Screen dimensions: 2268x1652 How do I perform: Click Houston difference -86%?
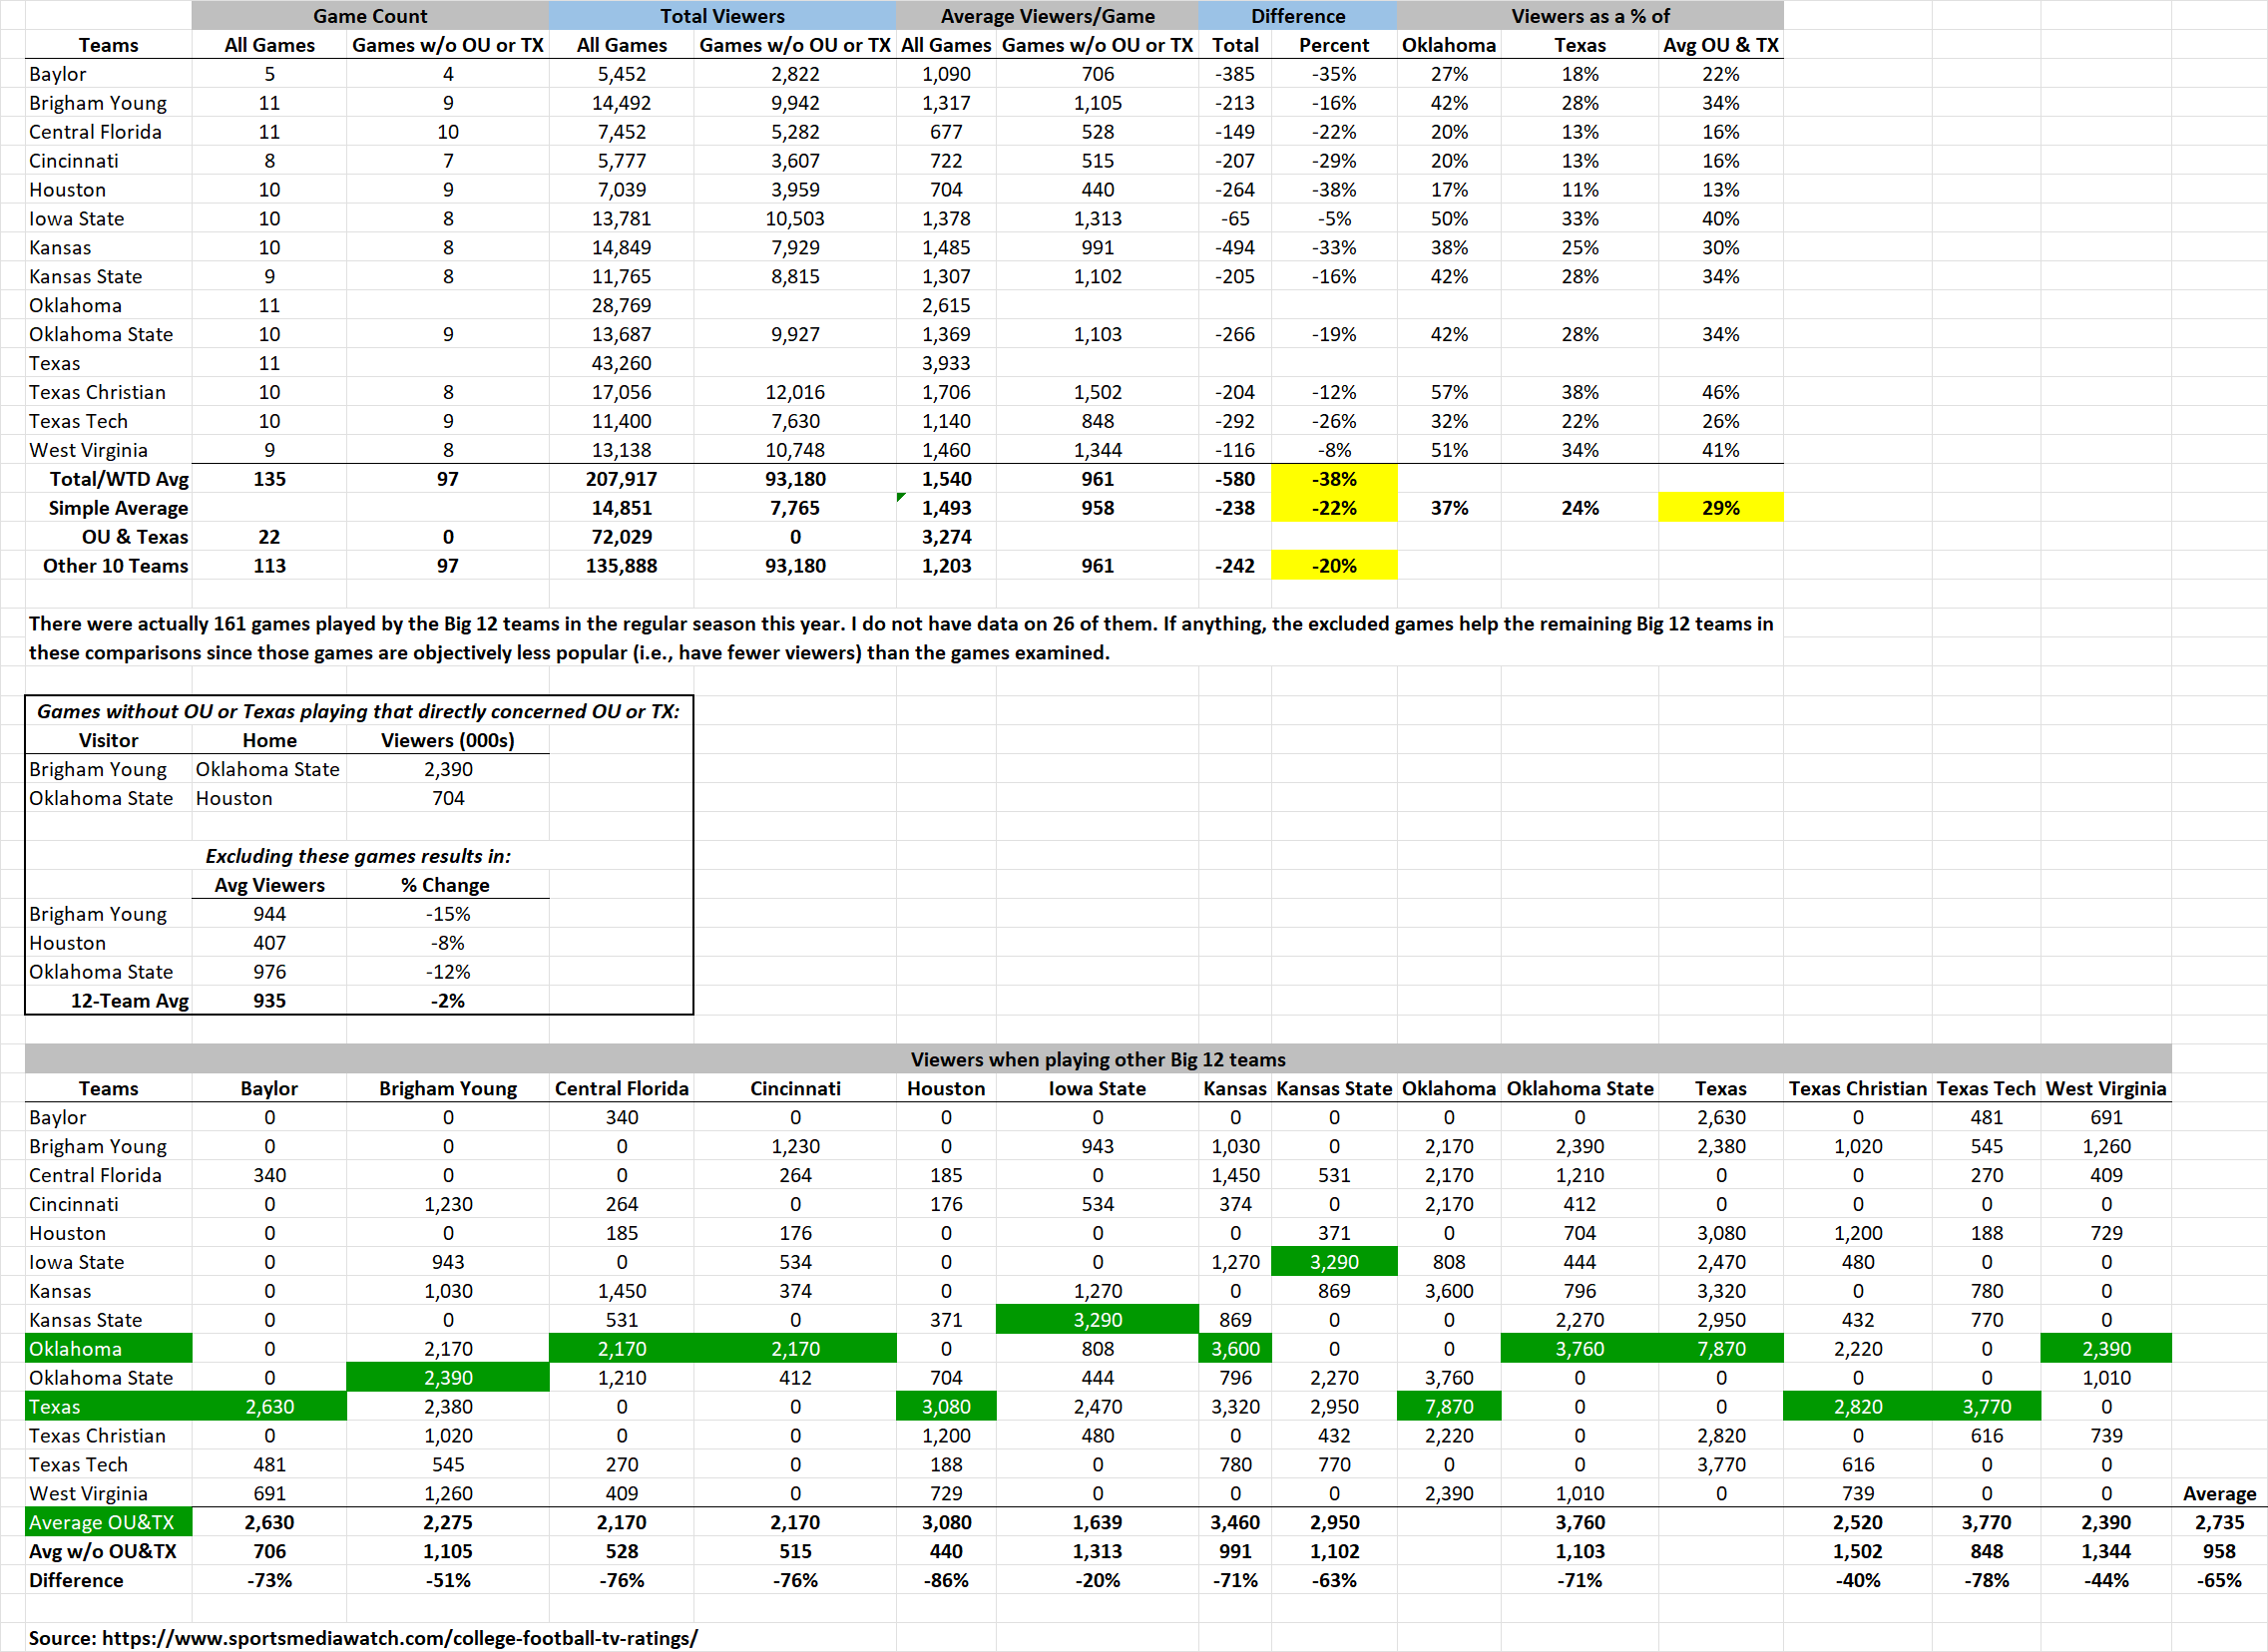pyautogui.click(x=946, y=1580)
